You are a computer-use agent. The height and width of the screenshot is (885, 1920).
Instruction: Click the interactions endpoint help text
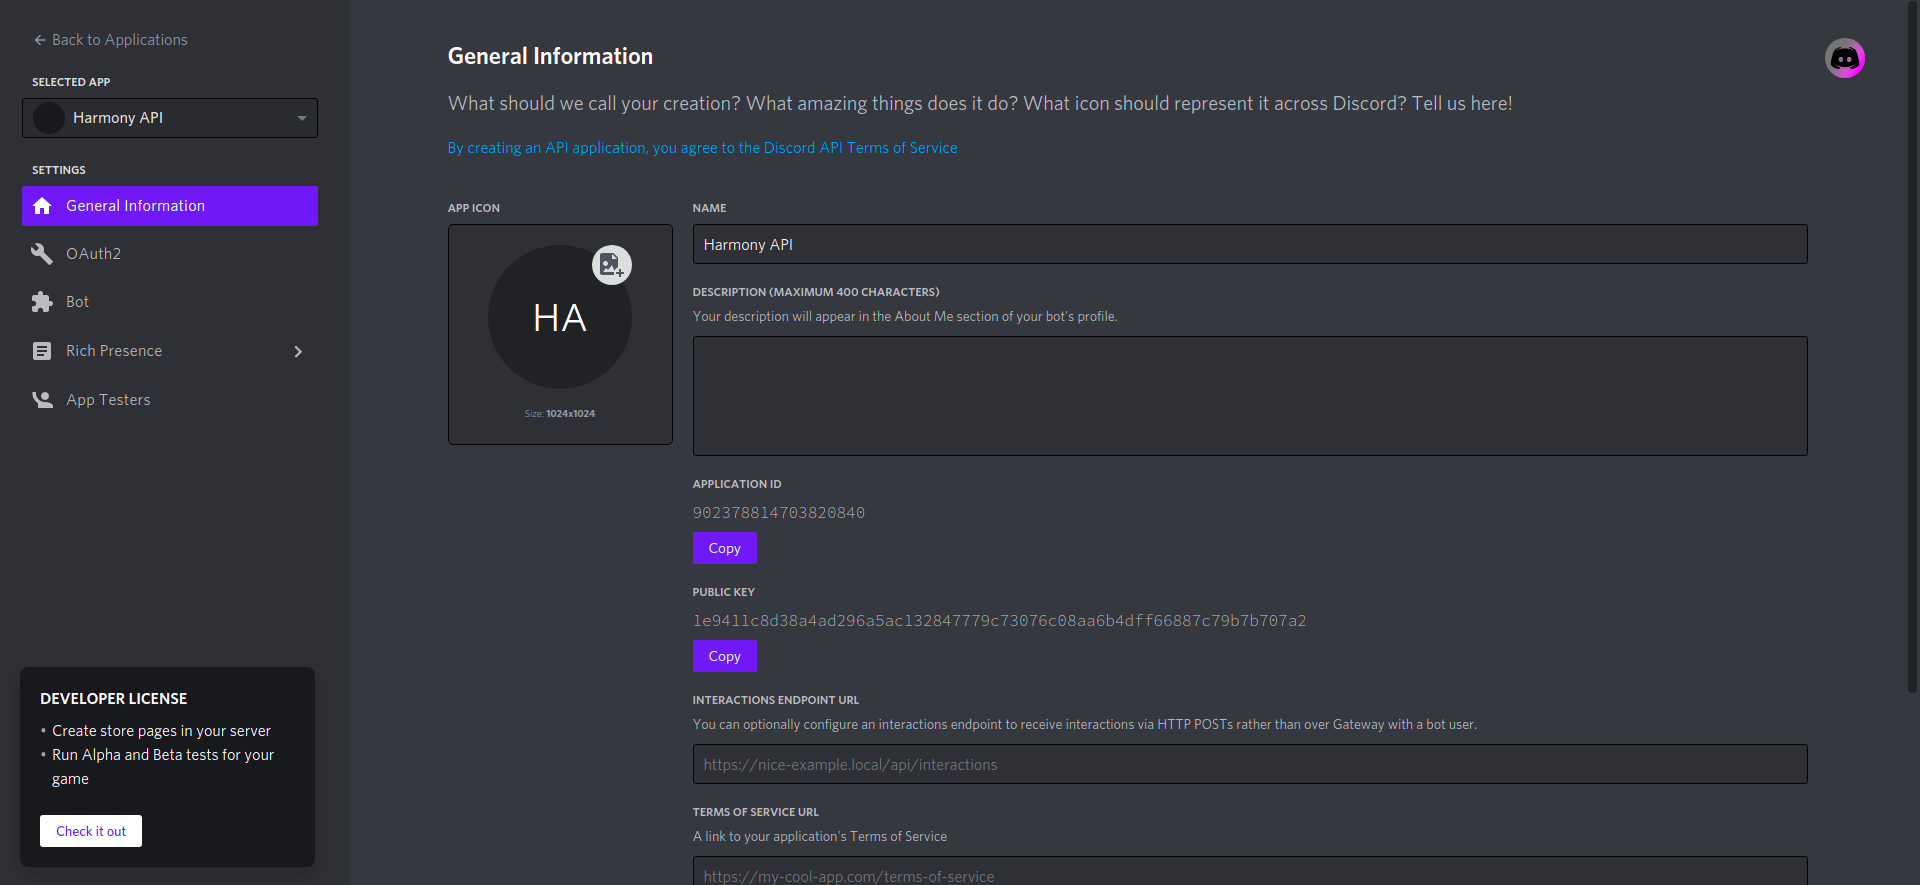[1085, 725]
